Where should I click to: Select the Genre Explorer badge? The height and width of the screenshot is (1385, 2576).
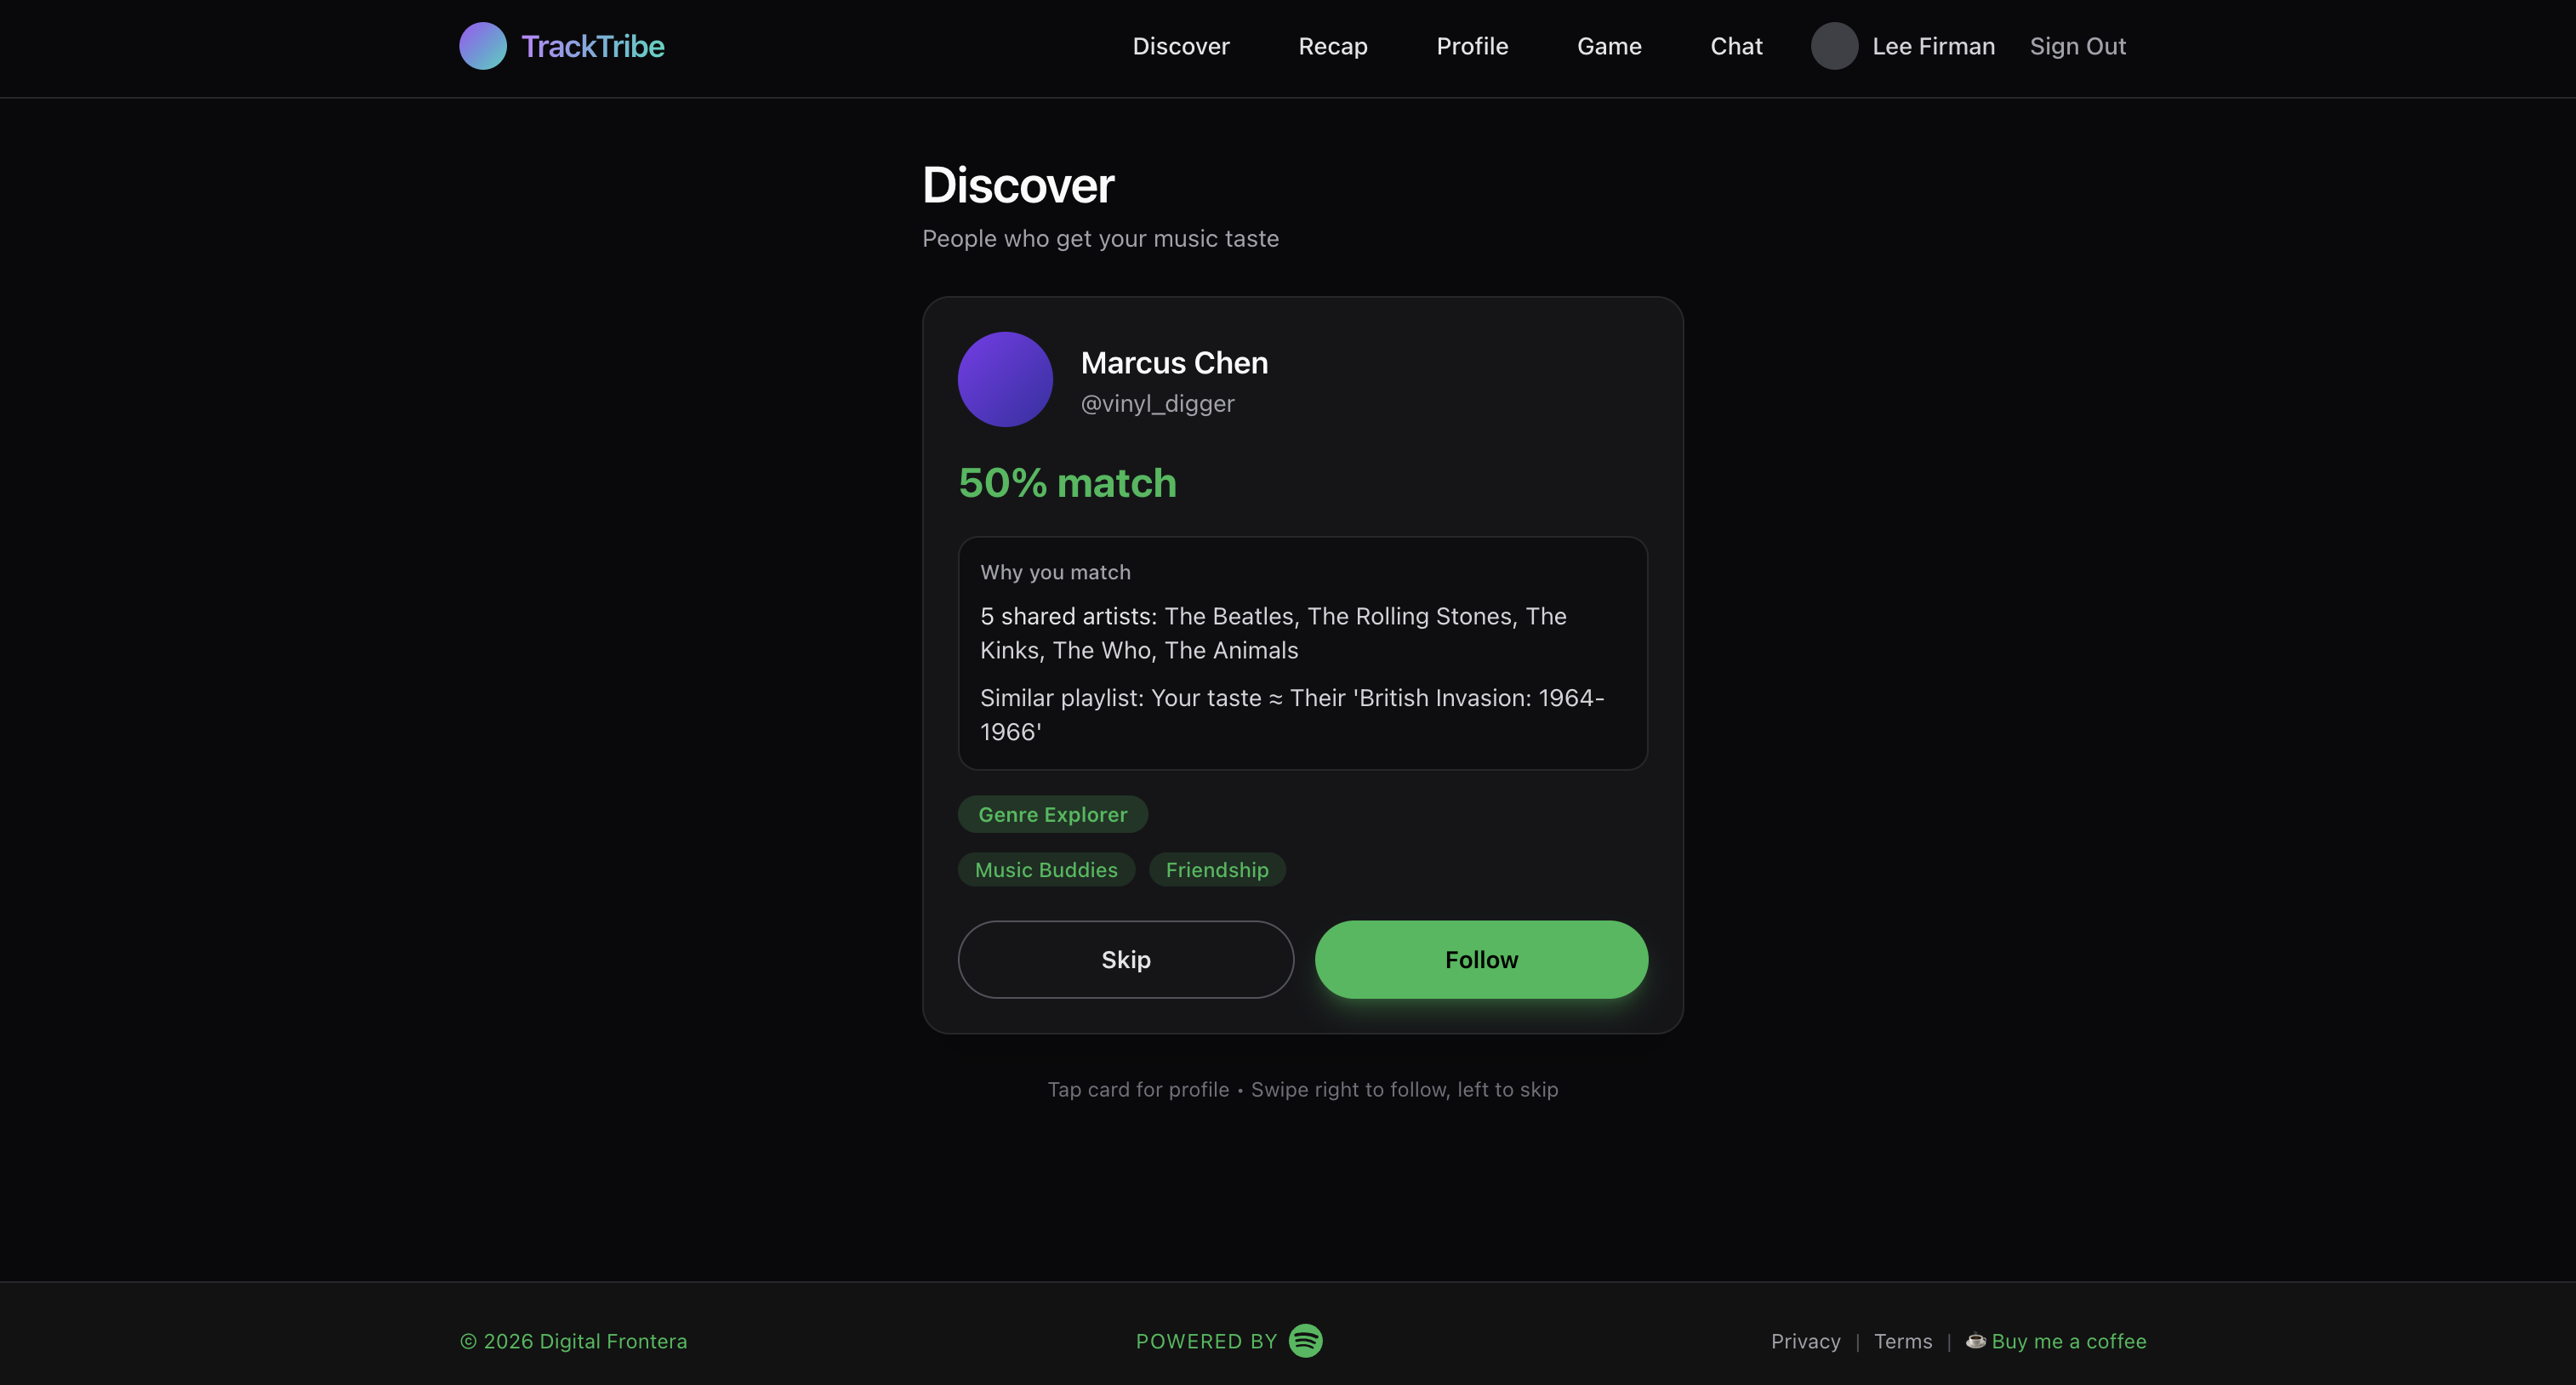point(1052,814)
